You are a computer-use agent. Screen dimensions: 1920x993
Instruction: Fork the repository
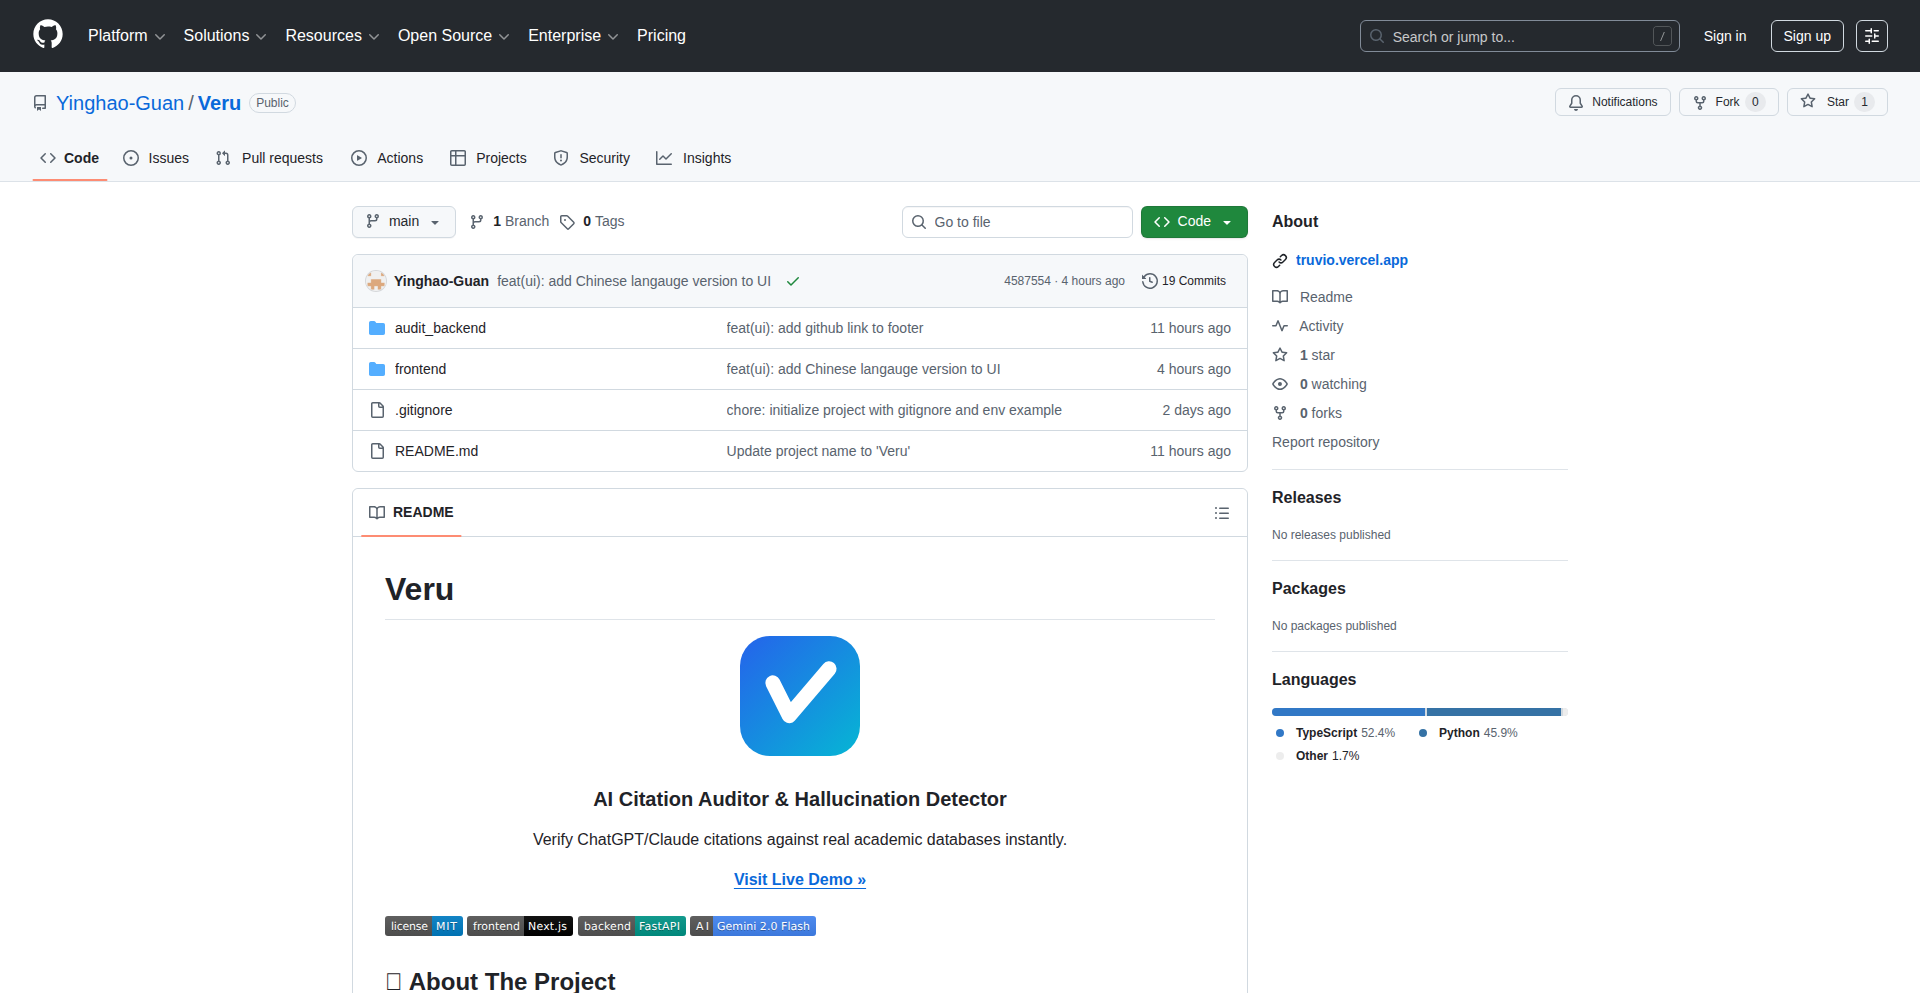pyautogui.click(x=1728, y=102)
